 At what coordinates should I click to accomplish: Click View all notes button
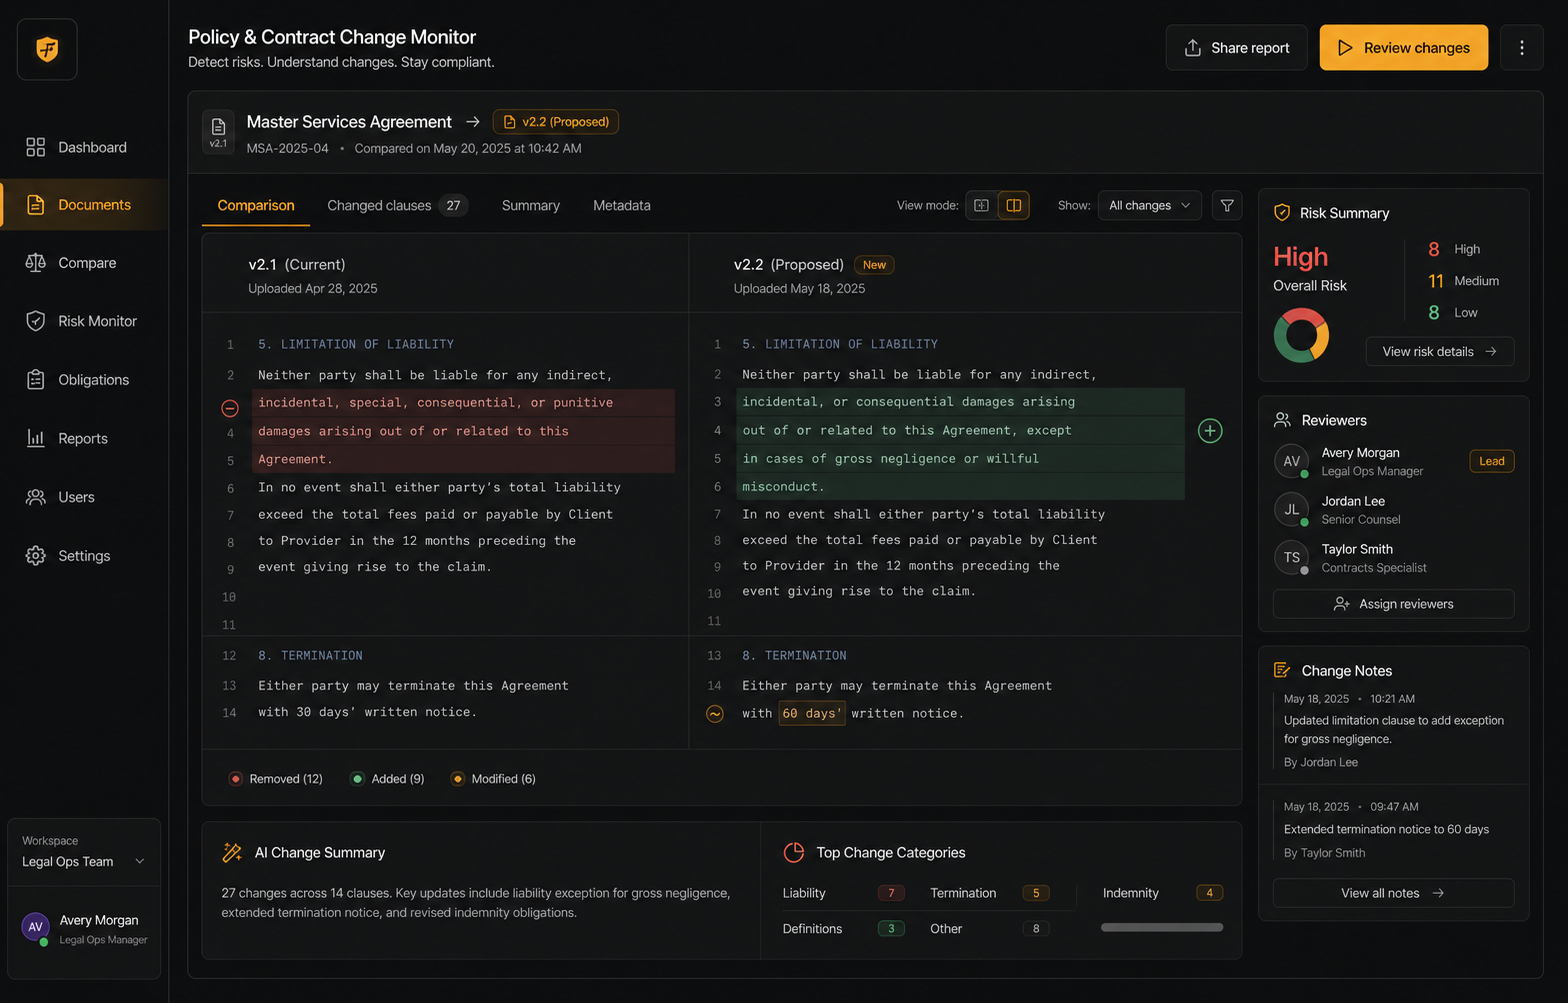pos(1393,893)
